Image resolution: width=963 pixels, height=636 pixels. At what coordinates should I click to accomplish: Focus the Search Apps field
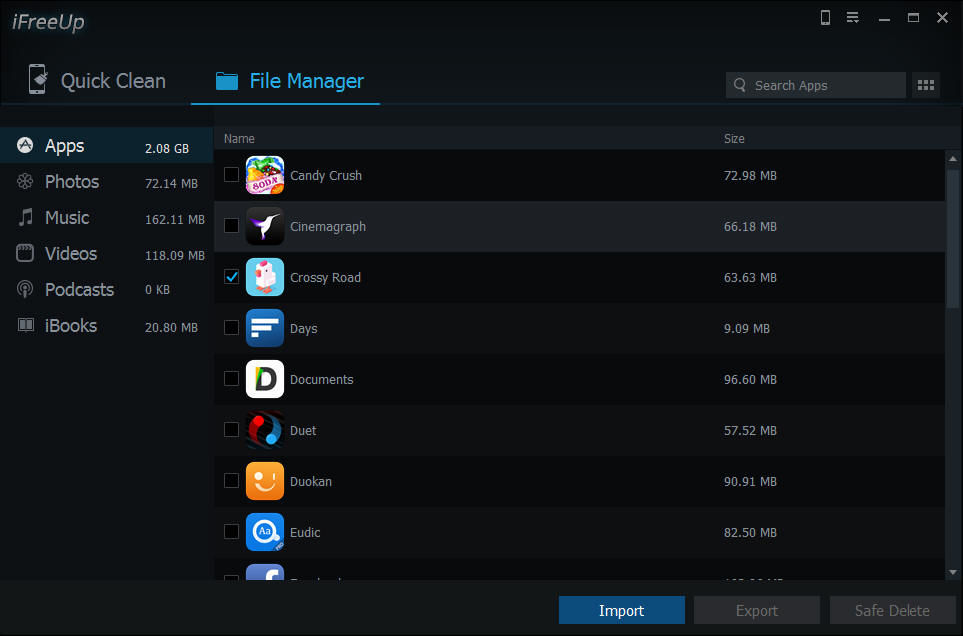815,85
